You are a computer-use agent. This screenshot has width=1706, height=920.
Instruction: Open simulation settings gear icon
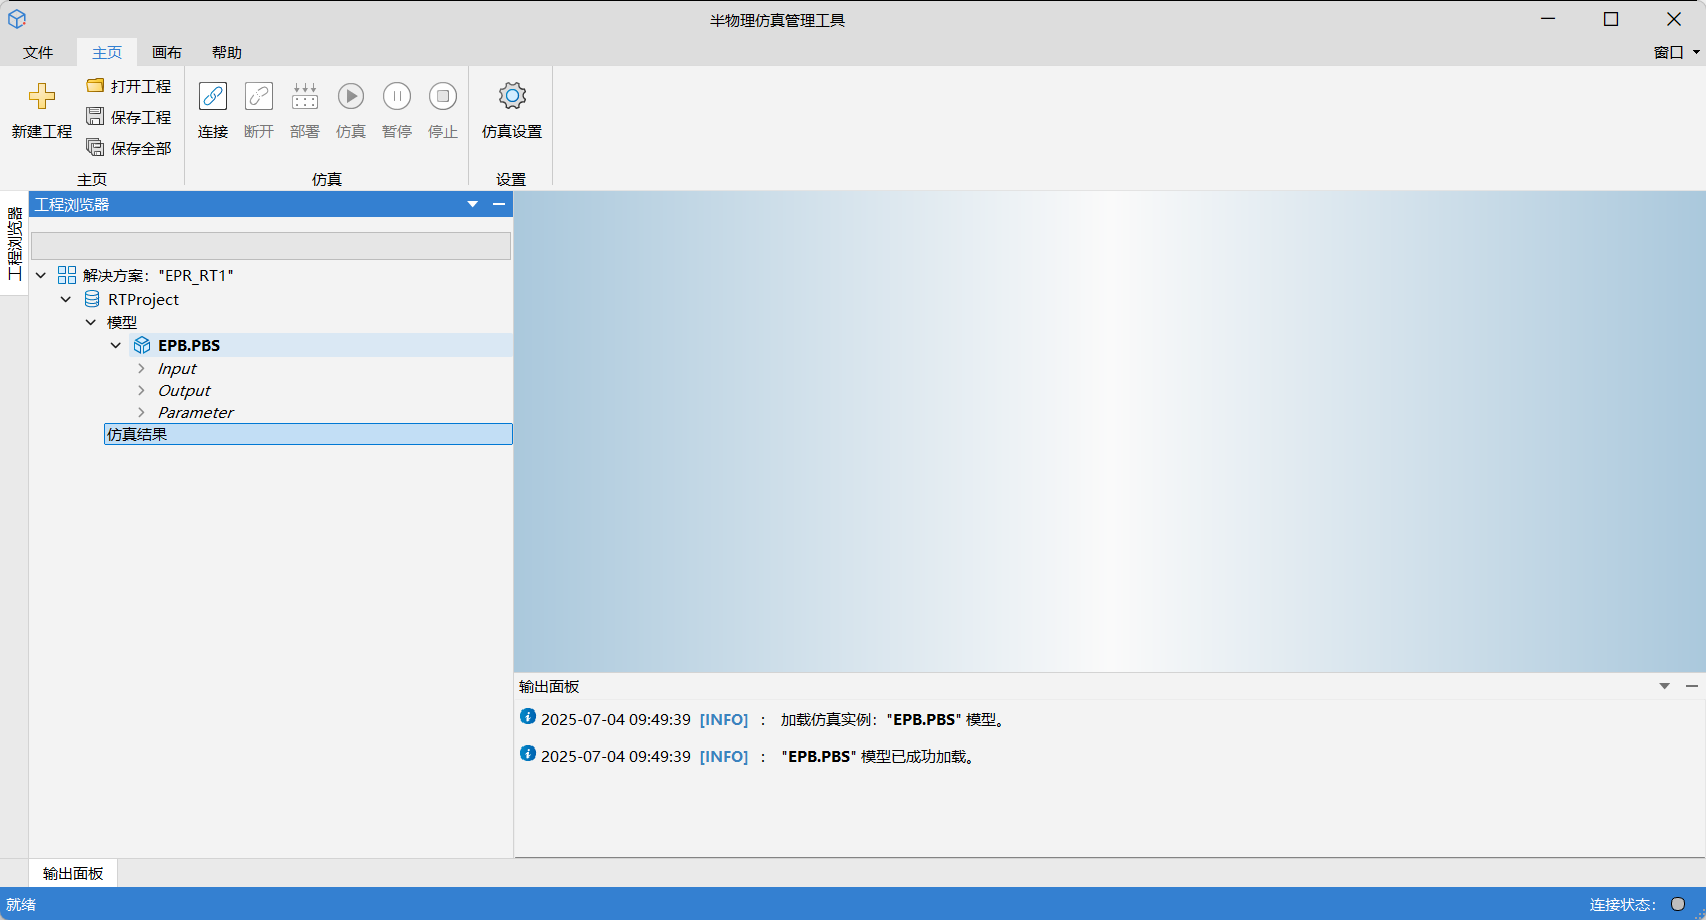tap(512, 96)
